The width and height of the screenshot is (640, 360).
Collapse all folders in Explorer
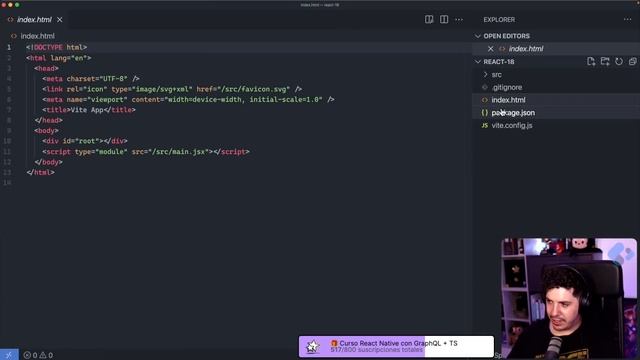632,61
